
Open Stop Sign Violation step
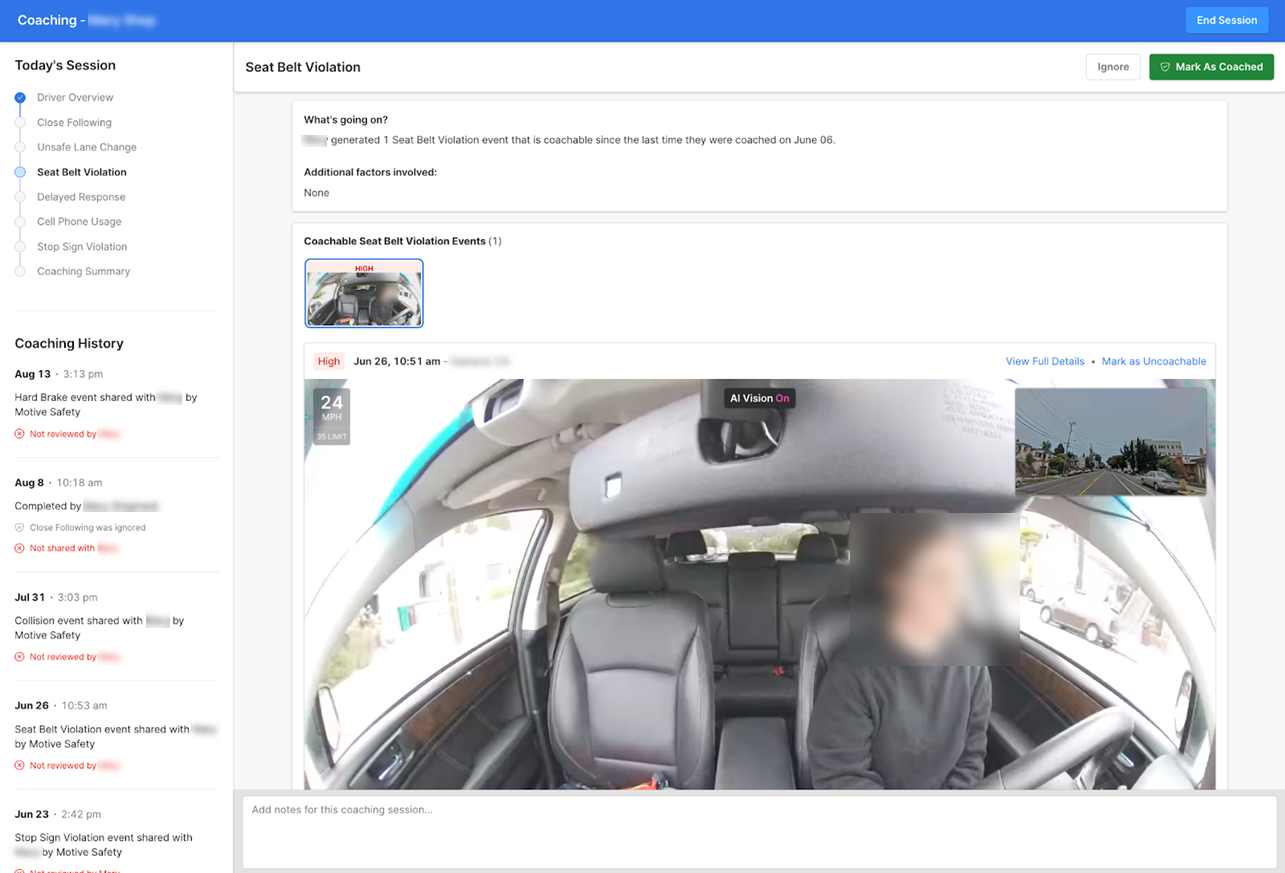(82, 247)
